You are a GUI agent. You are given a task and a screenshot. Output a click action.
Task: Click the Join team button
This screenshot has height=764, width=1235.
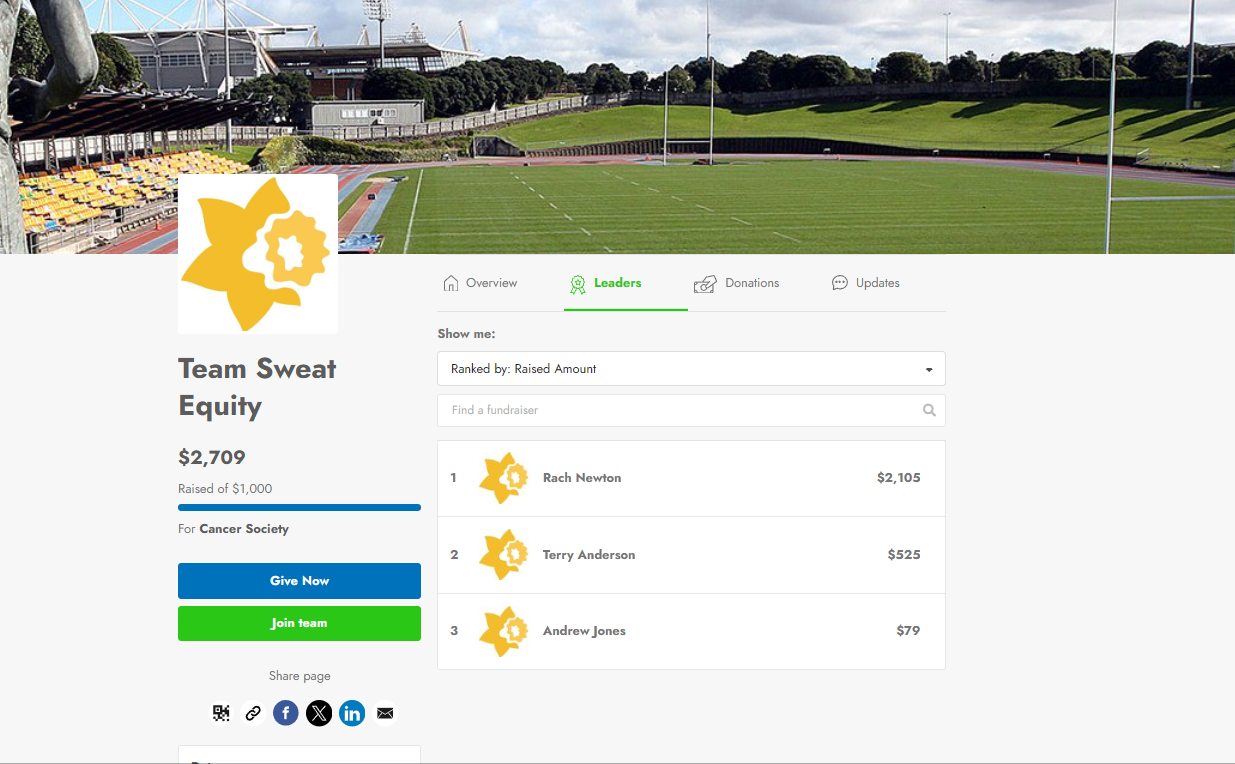point(299,623)
